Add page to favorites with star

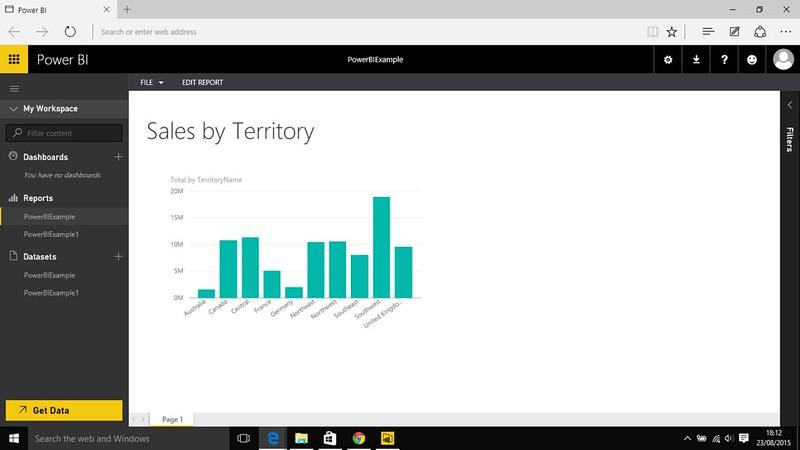[671, 32]
